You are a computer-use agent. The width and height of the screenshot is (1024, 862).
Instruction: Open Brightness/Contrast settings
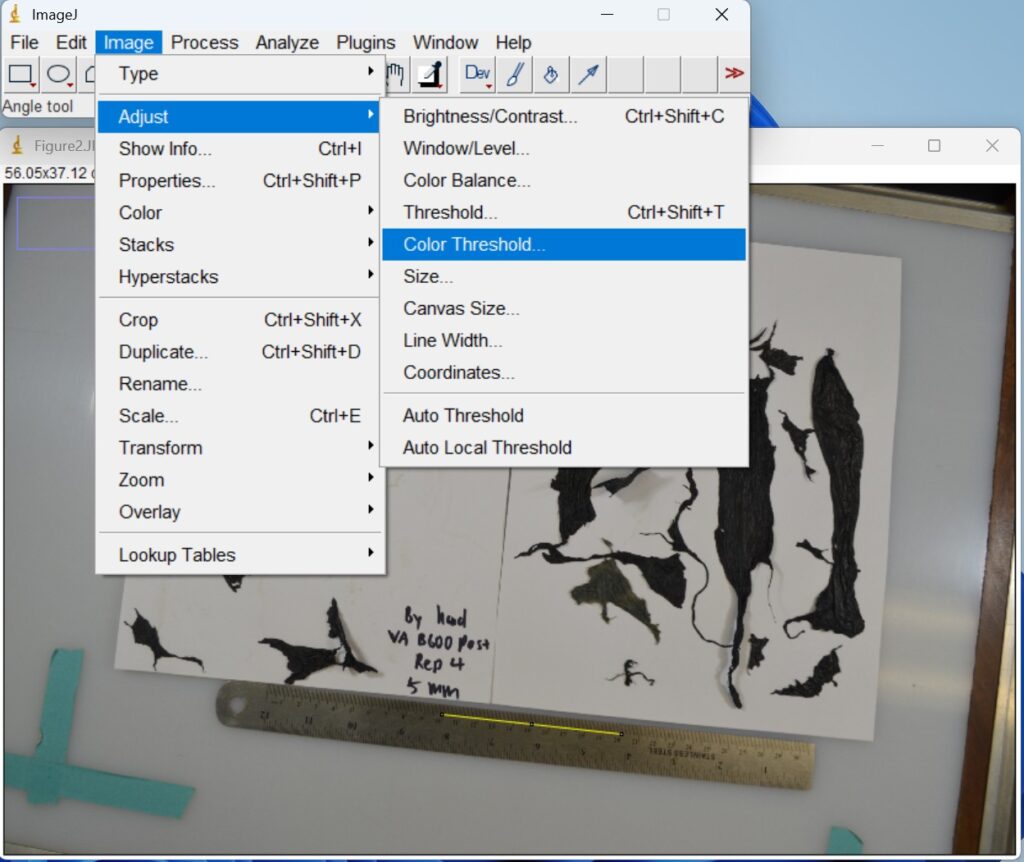pos(490,116)
